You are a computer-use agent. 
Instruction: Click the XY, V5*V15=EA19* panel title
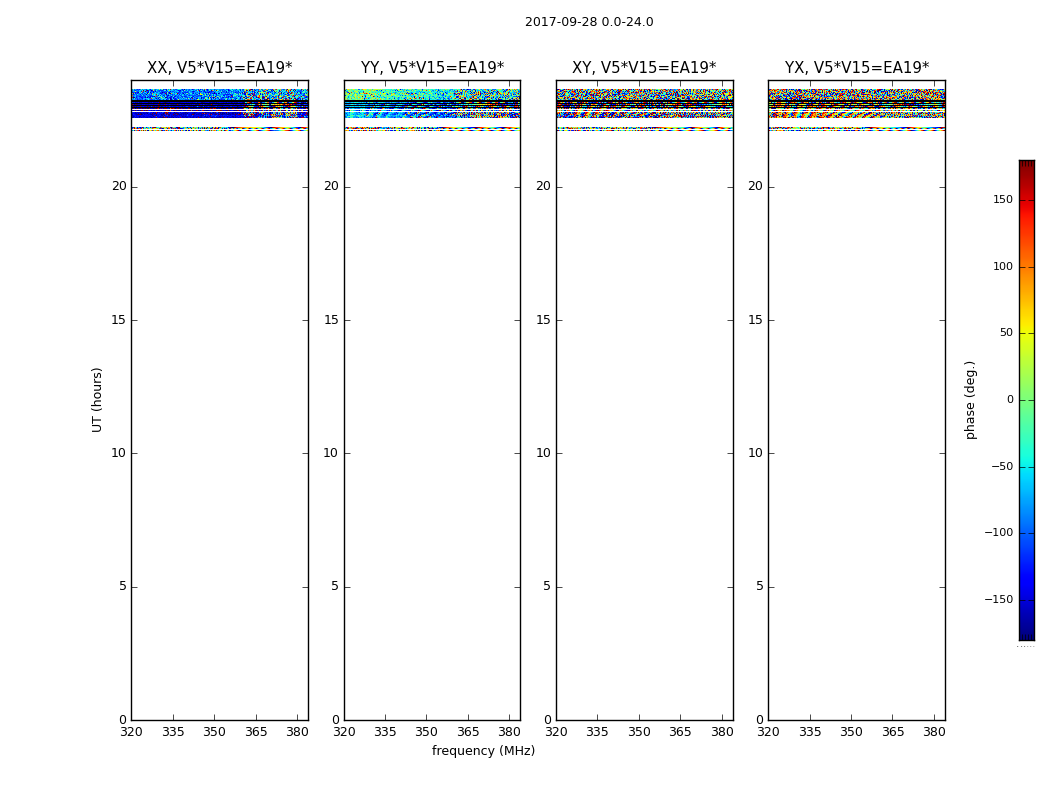(644, 68)
